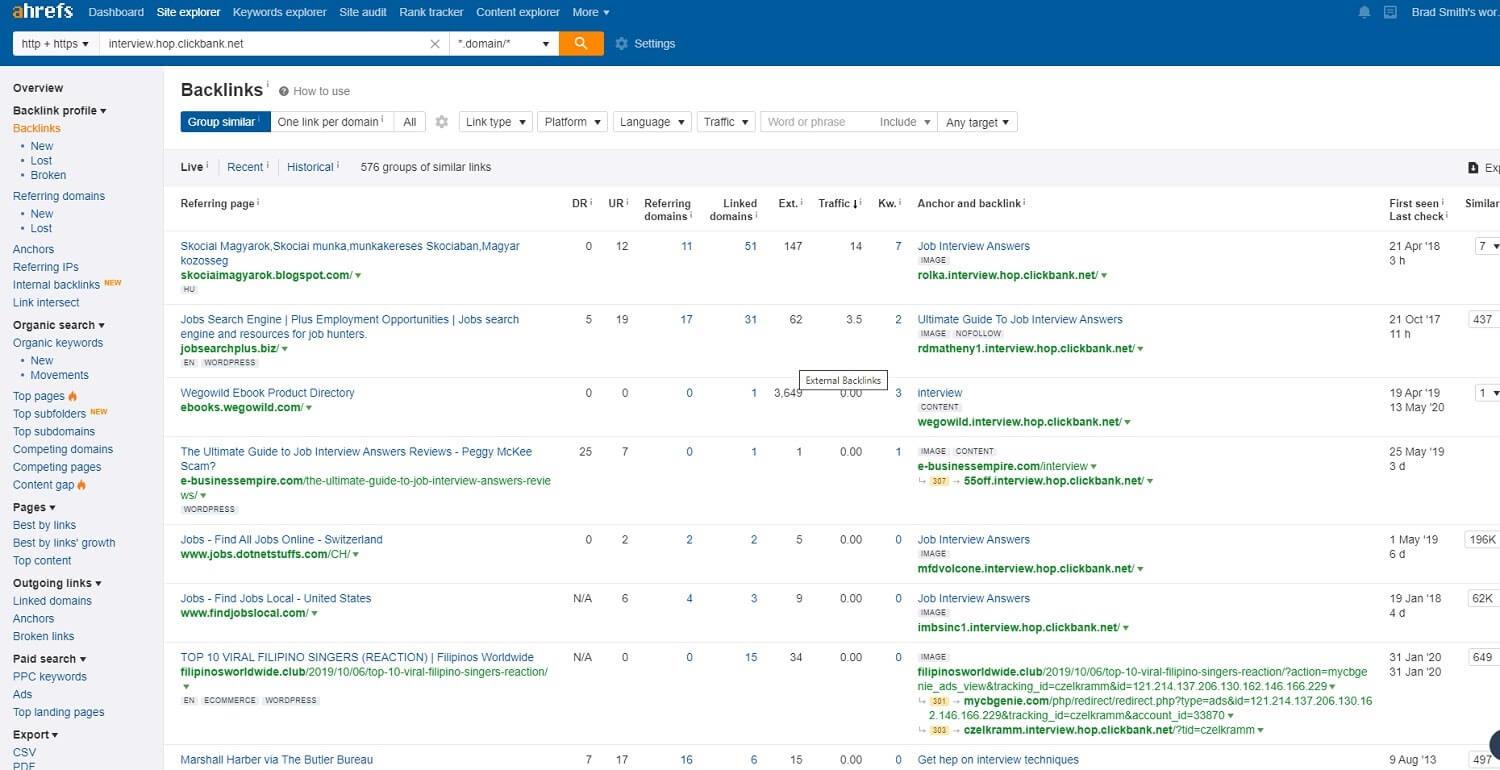This screenshot has width=1500, height=770.
Task: Open Top subdomains in sidebar
Action: [54, 431]
